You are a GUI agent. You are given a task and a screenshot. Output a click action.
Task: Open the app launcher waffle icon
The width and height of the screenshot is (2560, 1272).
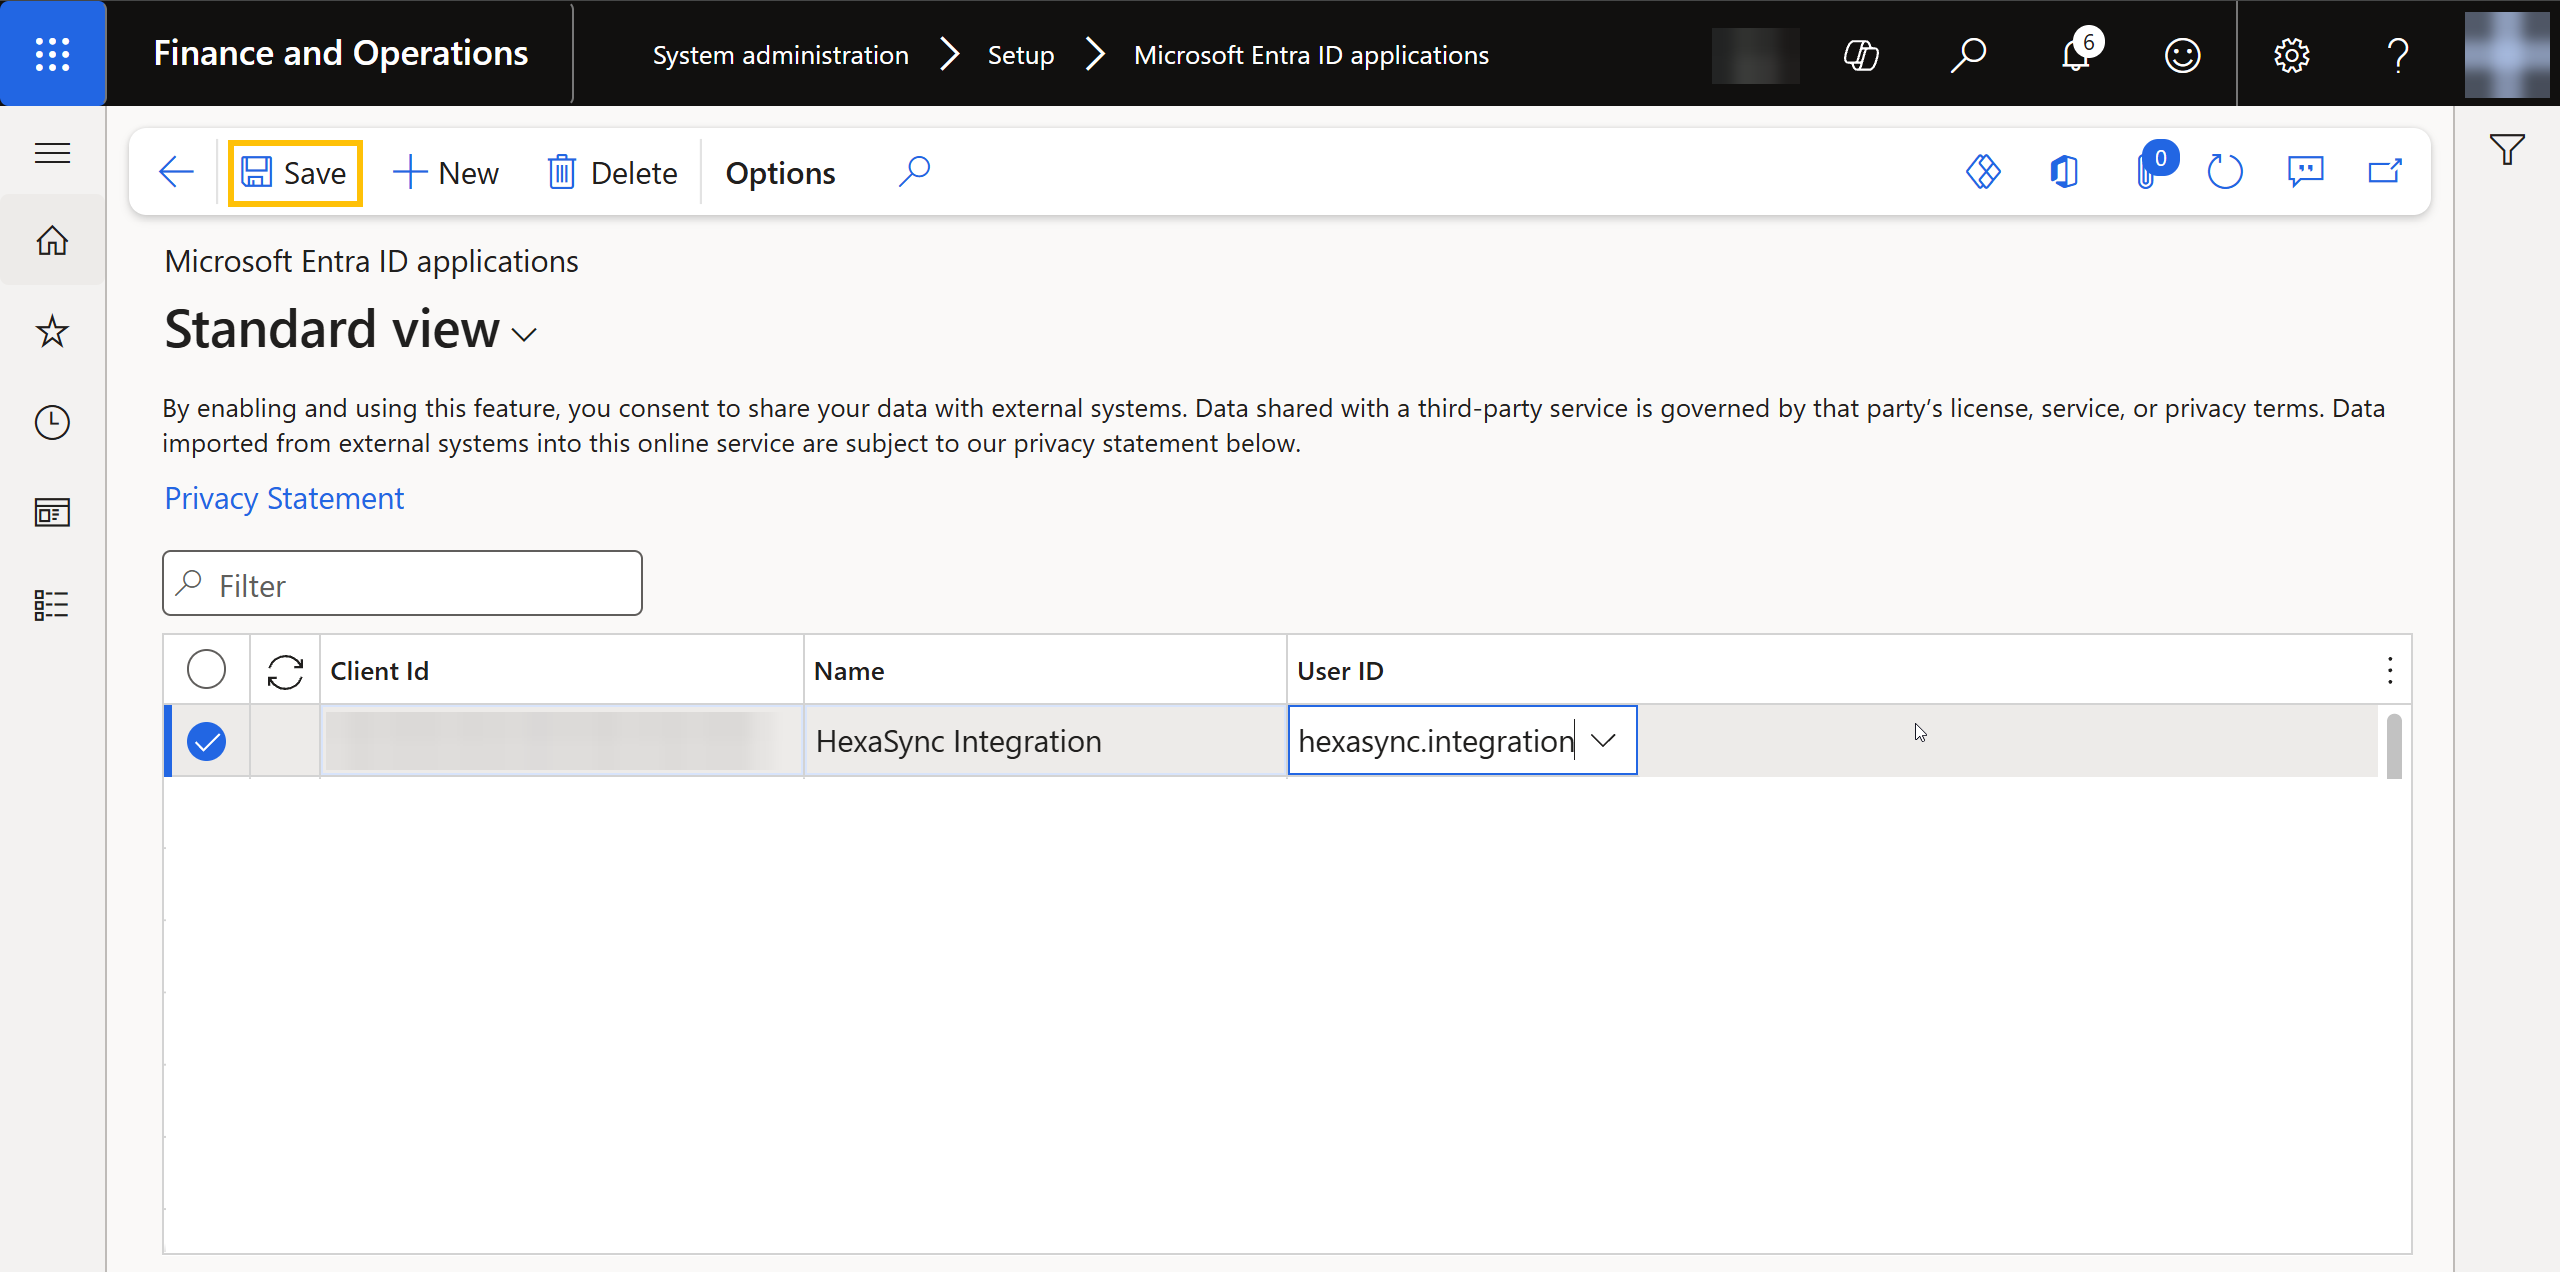52,53
